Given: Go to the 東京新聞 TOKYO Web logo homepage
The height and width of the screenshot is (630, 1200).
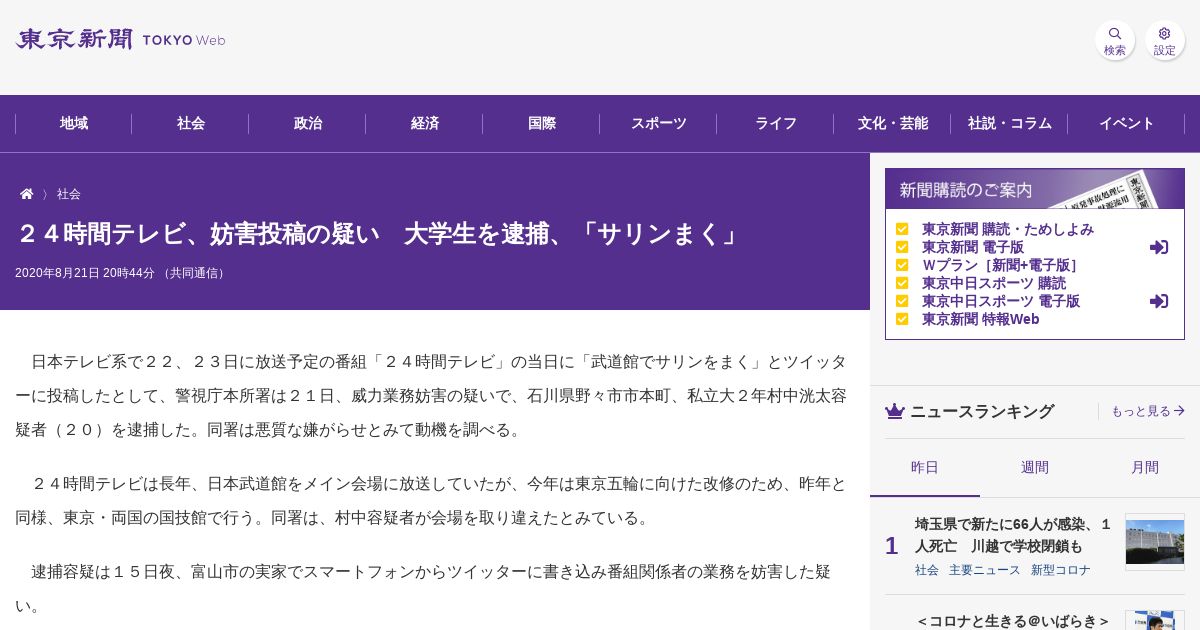Looking at the screenshot, I should pos(120,40).
